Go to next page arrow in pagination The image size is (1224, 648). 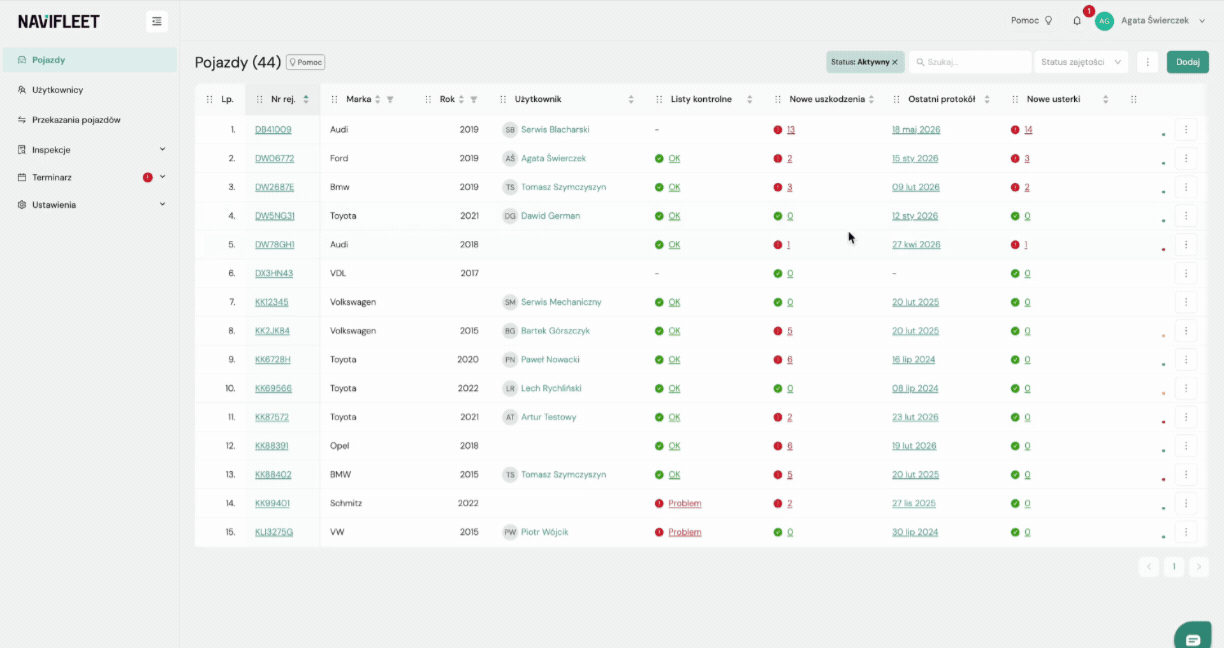pyautogui.click(x=1199, y=567)
